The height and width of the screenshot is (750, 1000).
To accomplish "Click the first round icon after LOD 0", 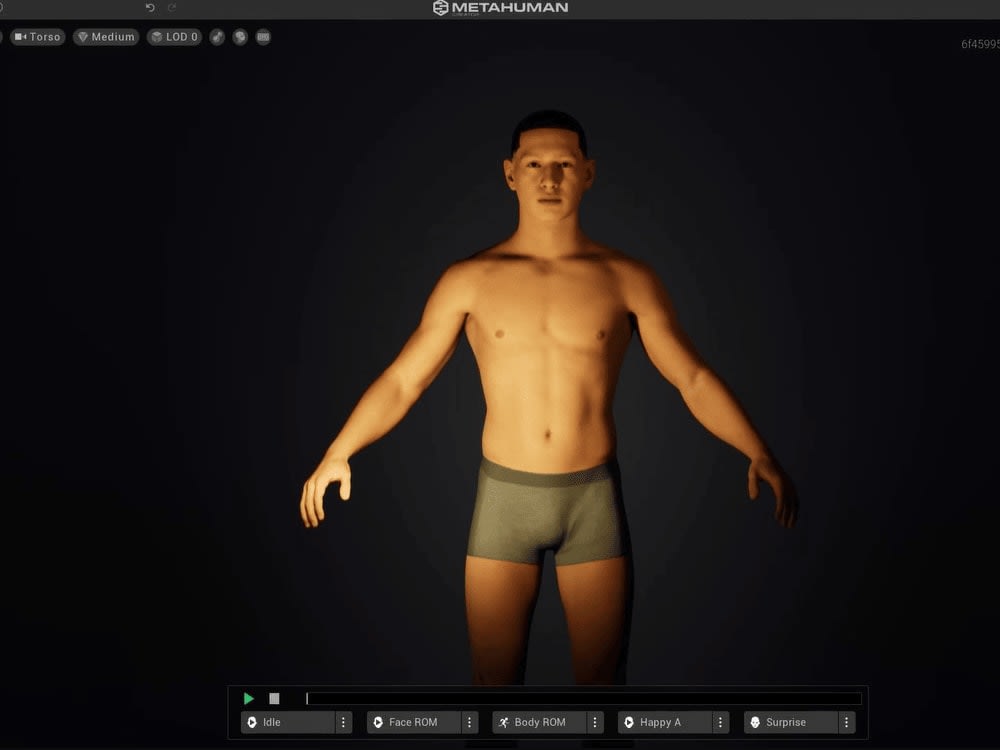I will [218, 37].
